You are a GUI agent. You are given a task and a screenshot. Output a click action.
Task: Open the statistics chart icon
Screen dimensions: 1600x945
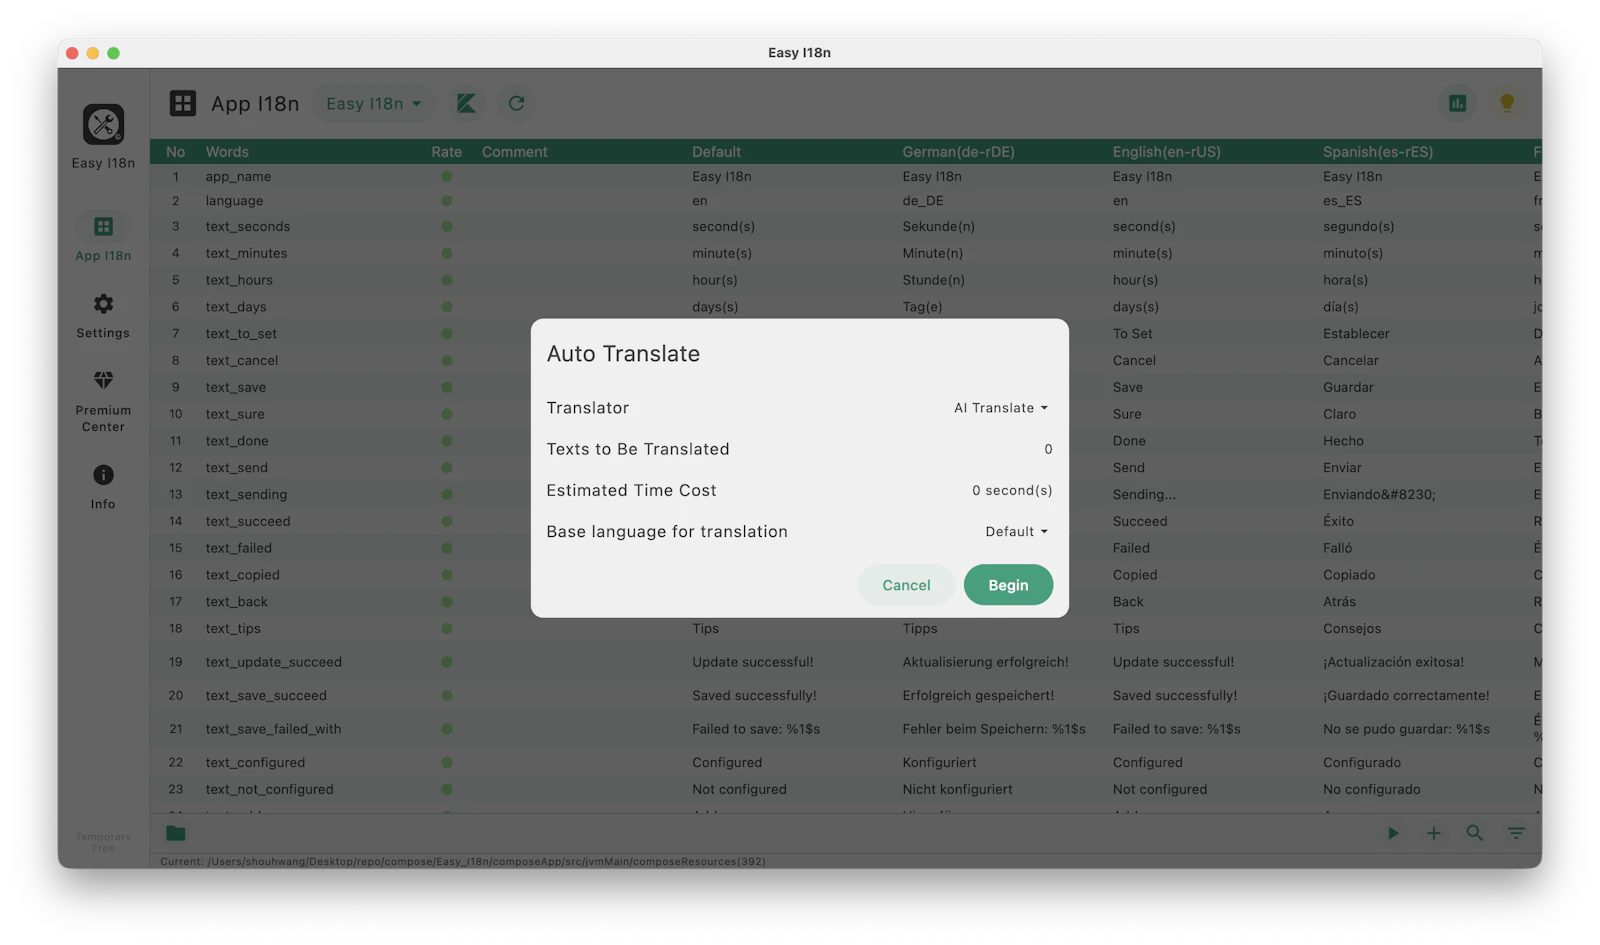[x=1457, y=103]
